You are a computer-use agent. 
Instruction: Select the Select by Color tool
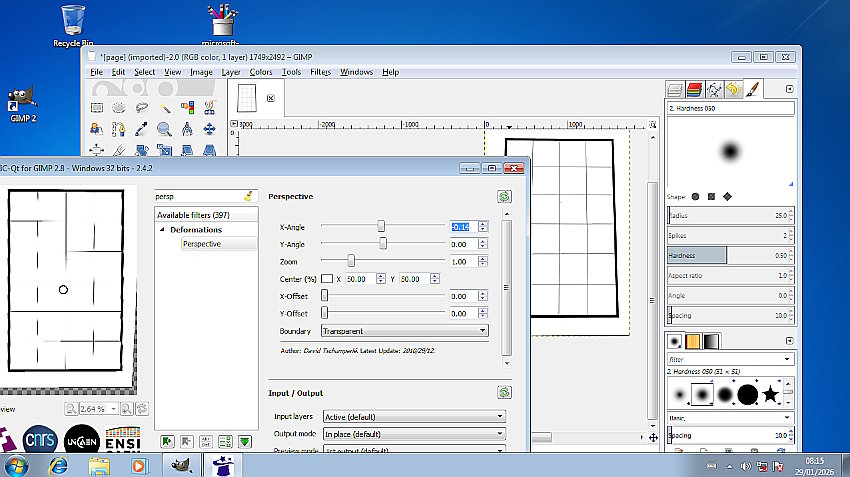(188, 107)
